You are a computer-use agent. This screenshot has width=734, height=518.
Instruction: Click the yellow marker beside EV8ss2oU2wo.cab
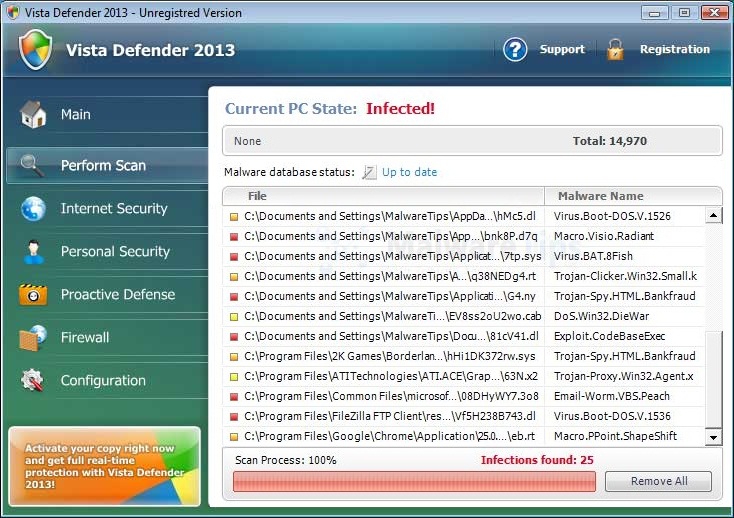click(234, 317)
